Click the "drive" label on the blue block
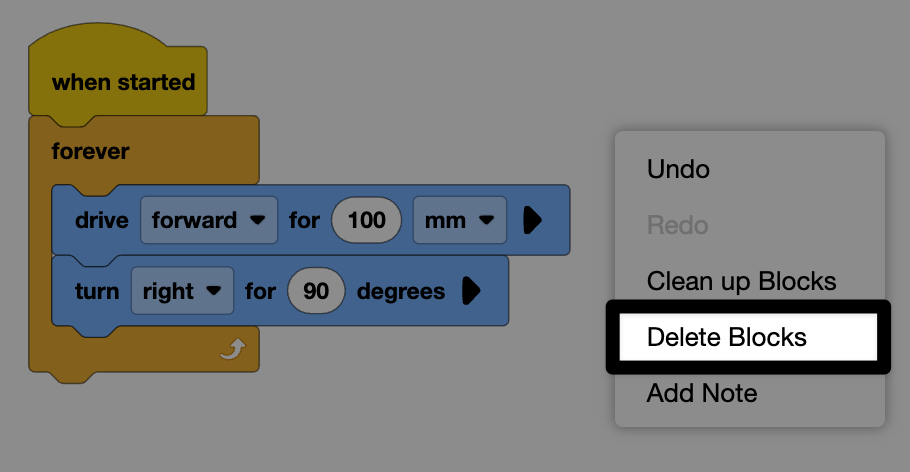The image size is (910, 472). (102, 220)
